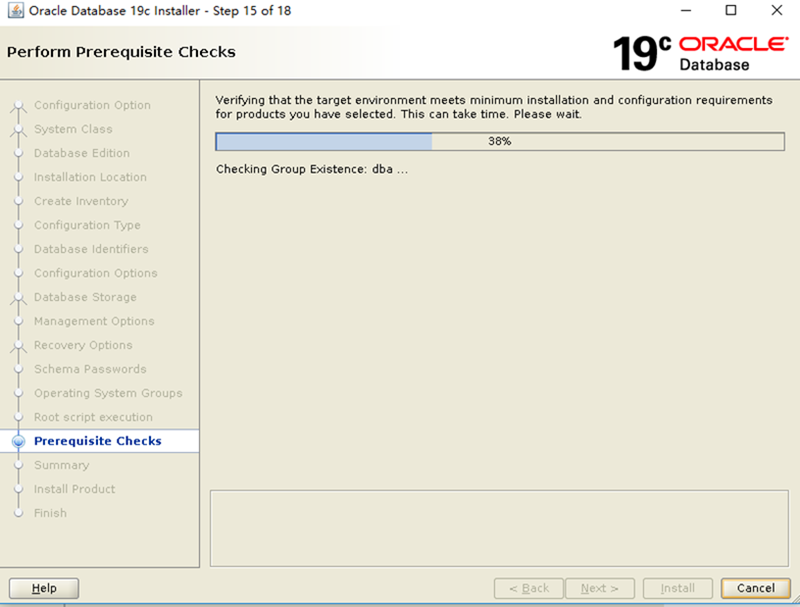Open the Schema Passwords step
The height and width of the screenshot is (607, 800).
[90, 369]
